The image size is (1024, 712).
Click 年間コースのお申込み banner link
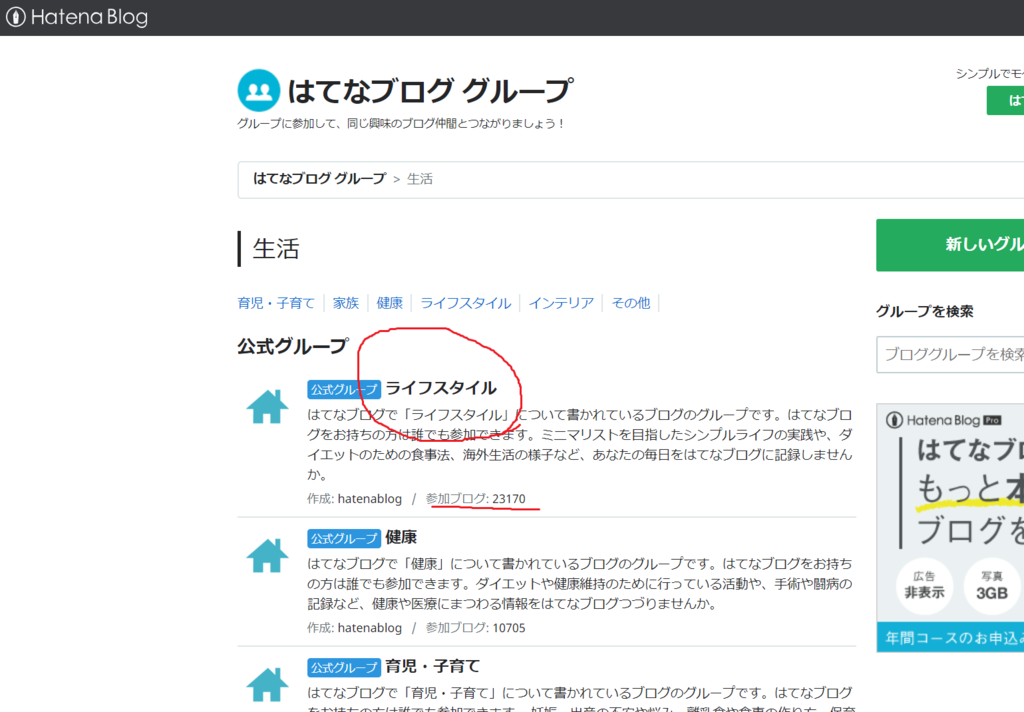[x=950, y=638]
